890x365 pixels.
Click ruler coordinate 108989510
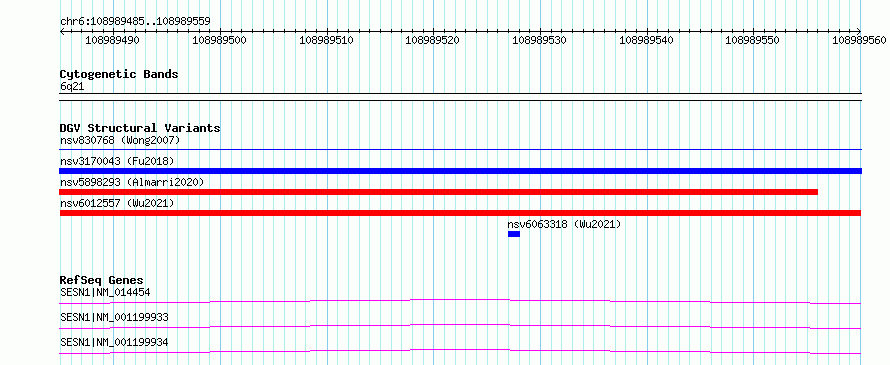326,40
